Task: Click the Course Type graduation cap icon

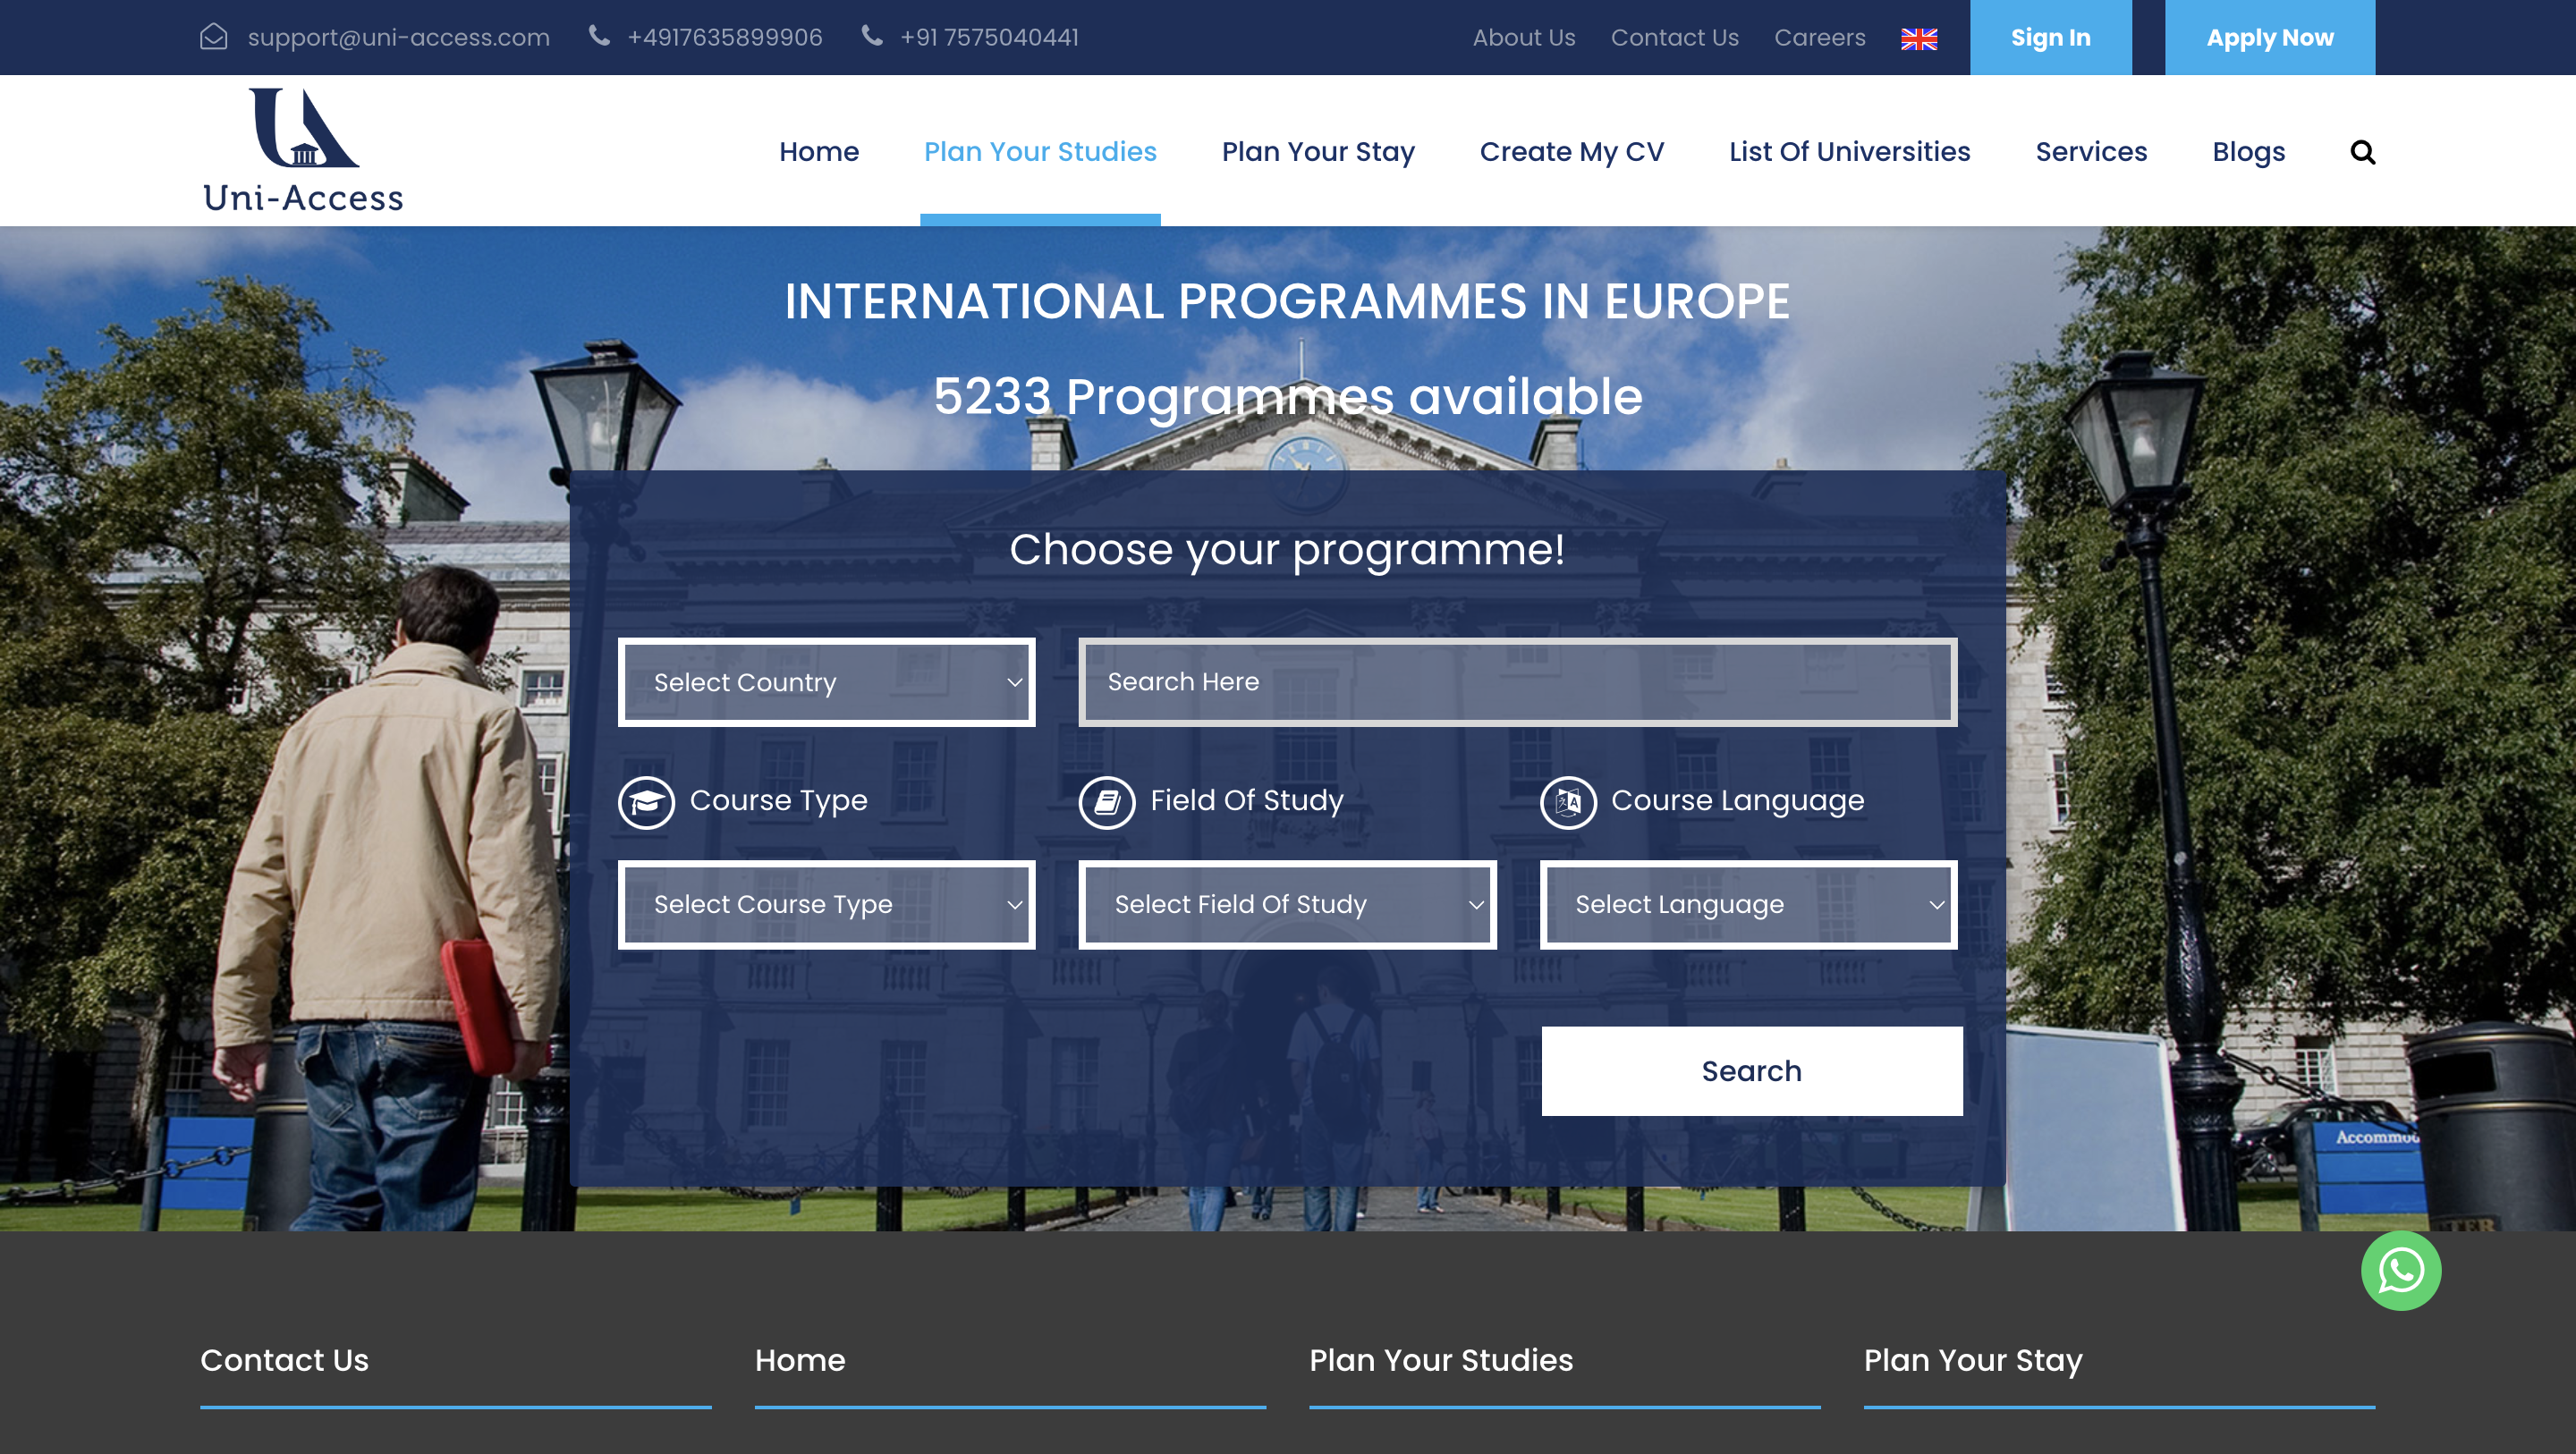Action: [x=646, y=802]
